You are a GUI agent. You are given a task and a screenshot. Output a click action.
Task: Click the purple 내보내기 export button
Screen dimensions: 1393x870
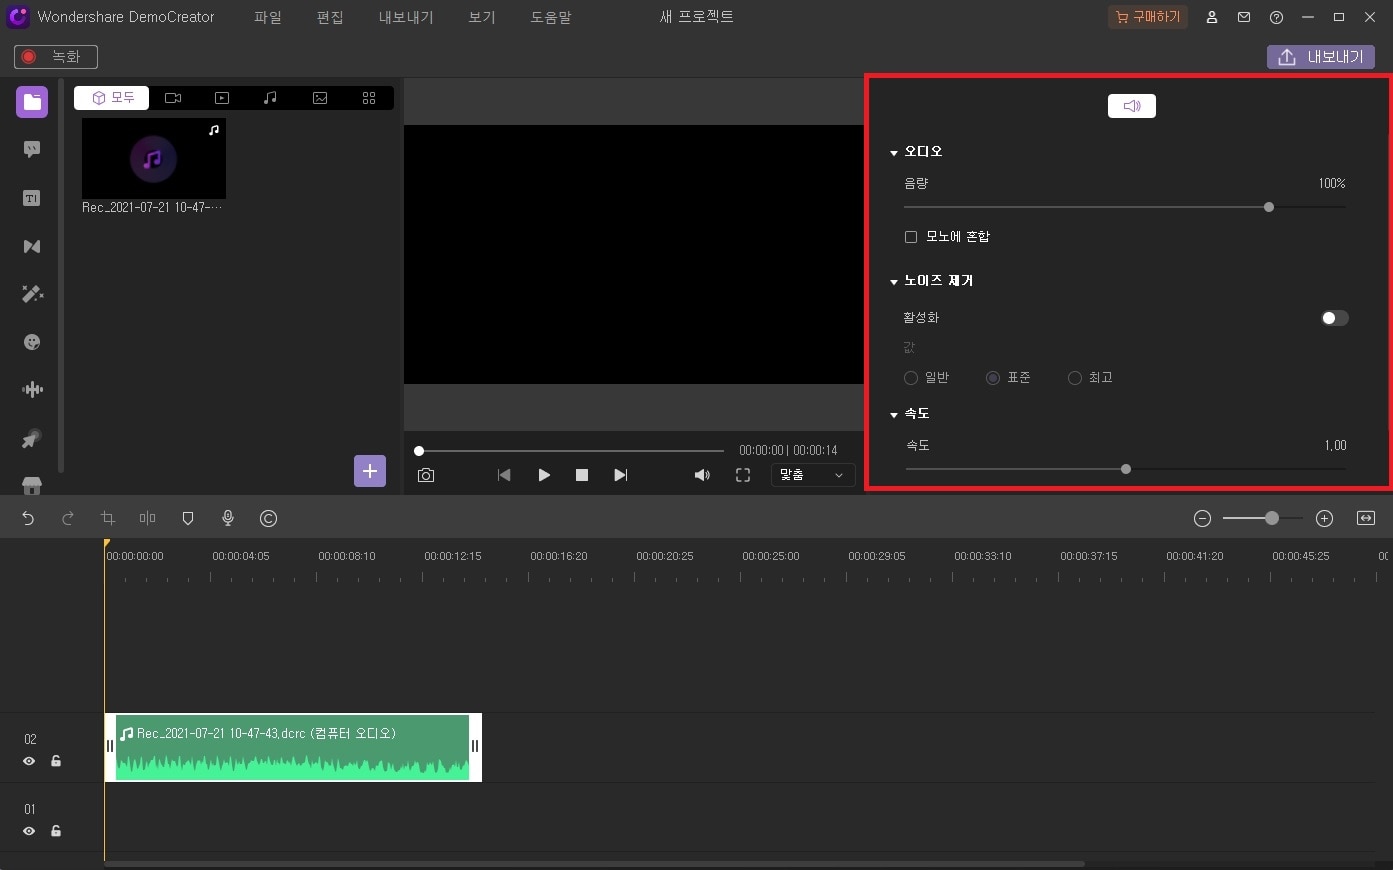coord(1321,57)
